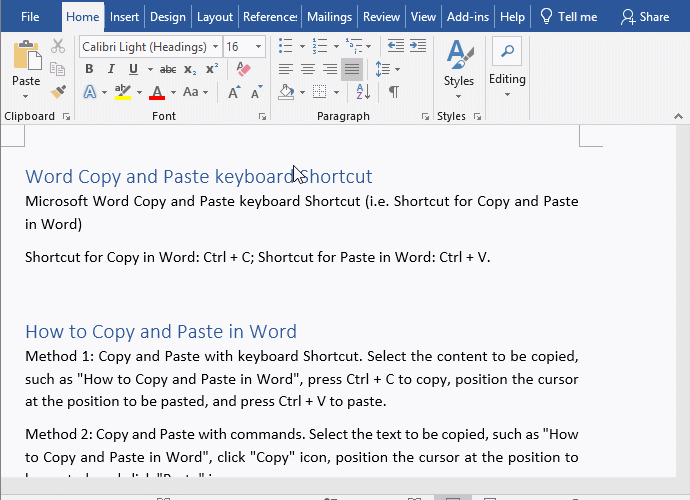Click the Share button
Image resolution: width=690 pixels, height=500 pixels.
[x=645, y=17]
